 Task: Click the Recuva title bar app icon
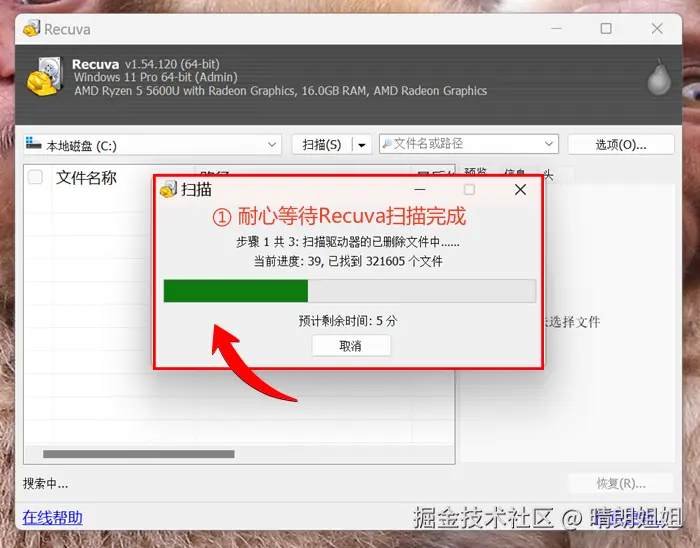[32, 28]
